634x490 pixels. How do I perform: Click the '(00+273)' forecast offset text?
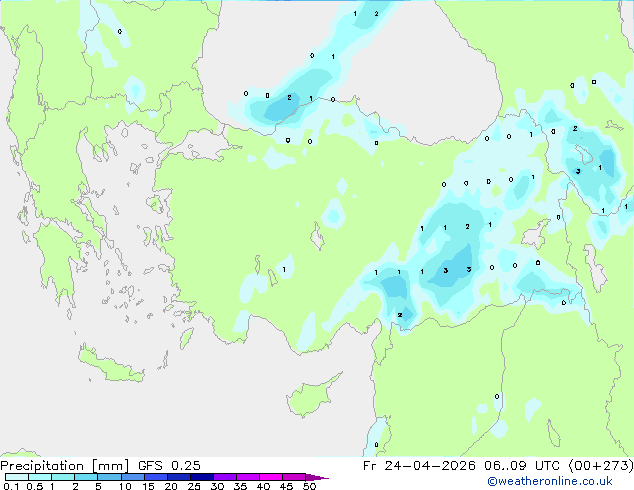[601, 465]
